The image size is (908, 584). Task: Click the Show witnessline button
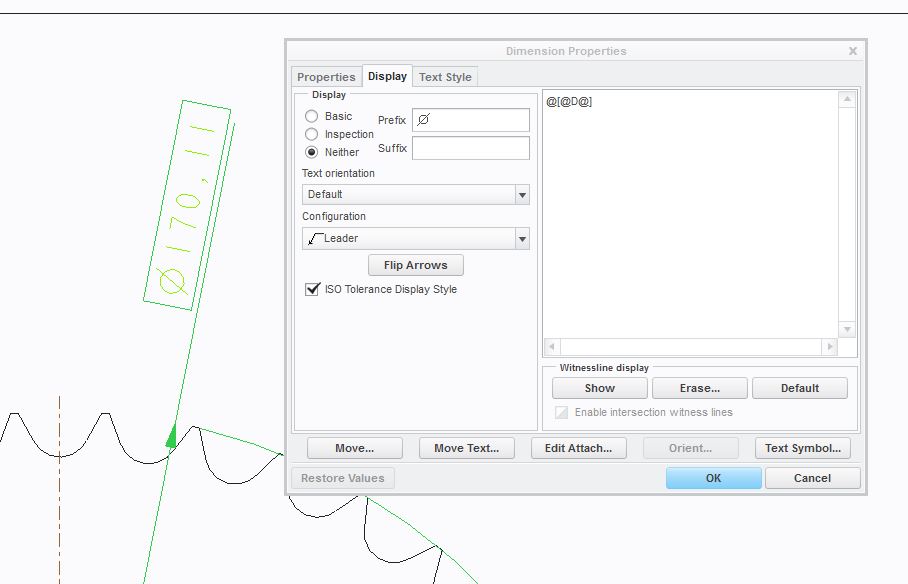click(599, 388)
